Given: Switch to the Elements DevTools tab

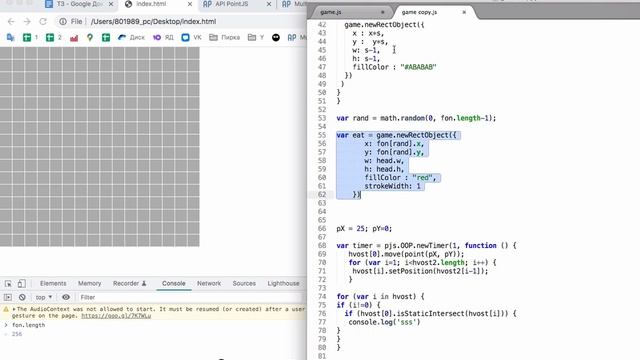Looking at the screenshot, I should pyautogui.click(x=53, y=283).
